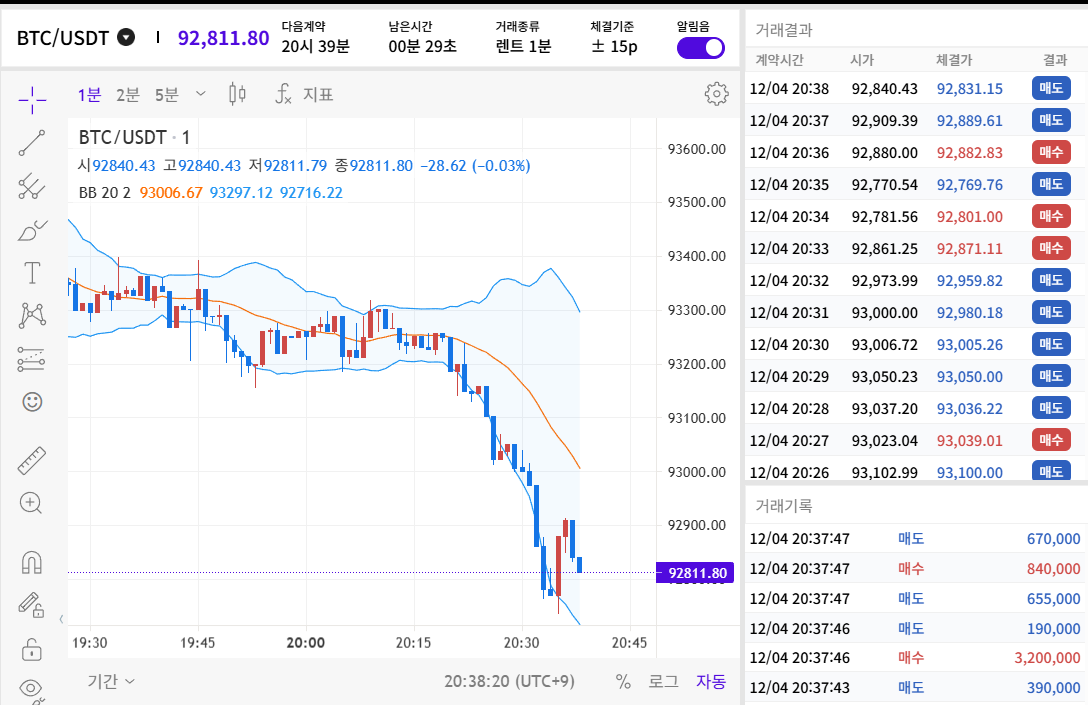The width and height of the screenshot is (1088, 705).
Task: Select the trend line drawing tool
Action: (30, 142)
